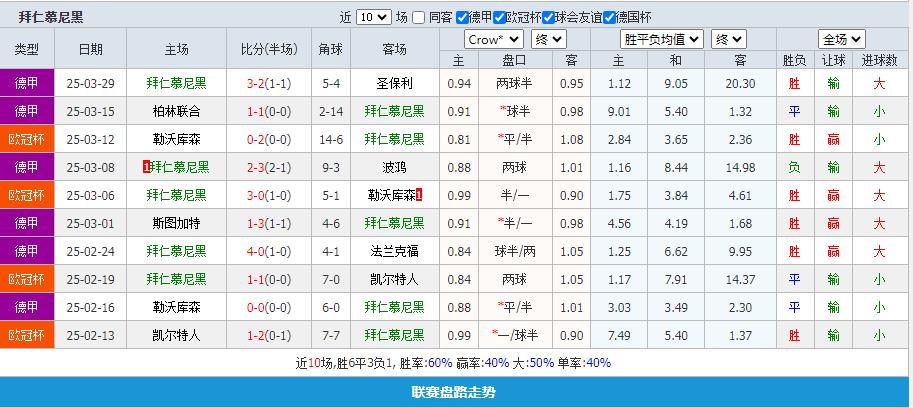Click date 25-03-01 cell
Screen dimensions: 913x408
coord(90,223)
